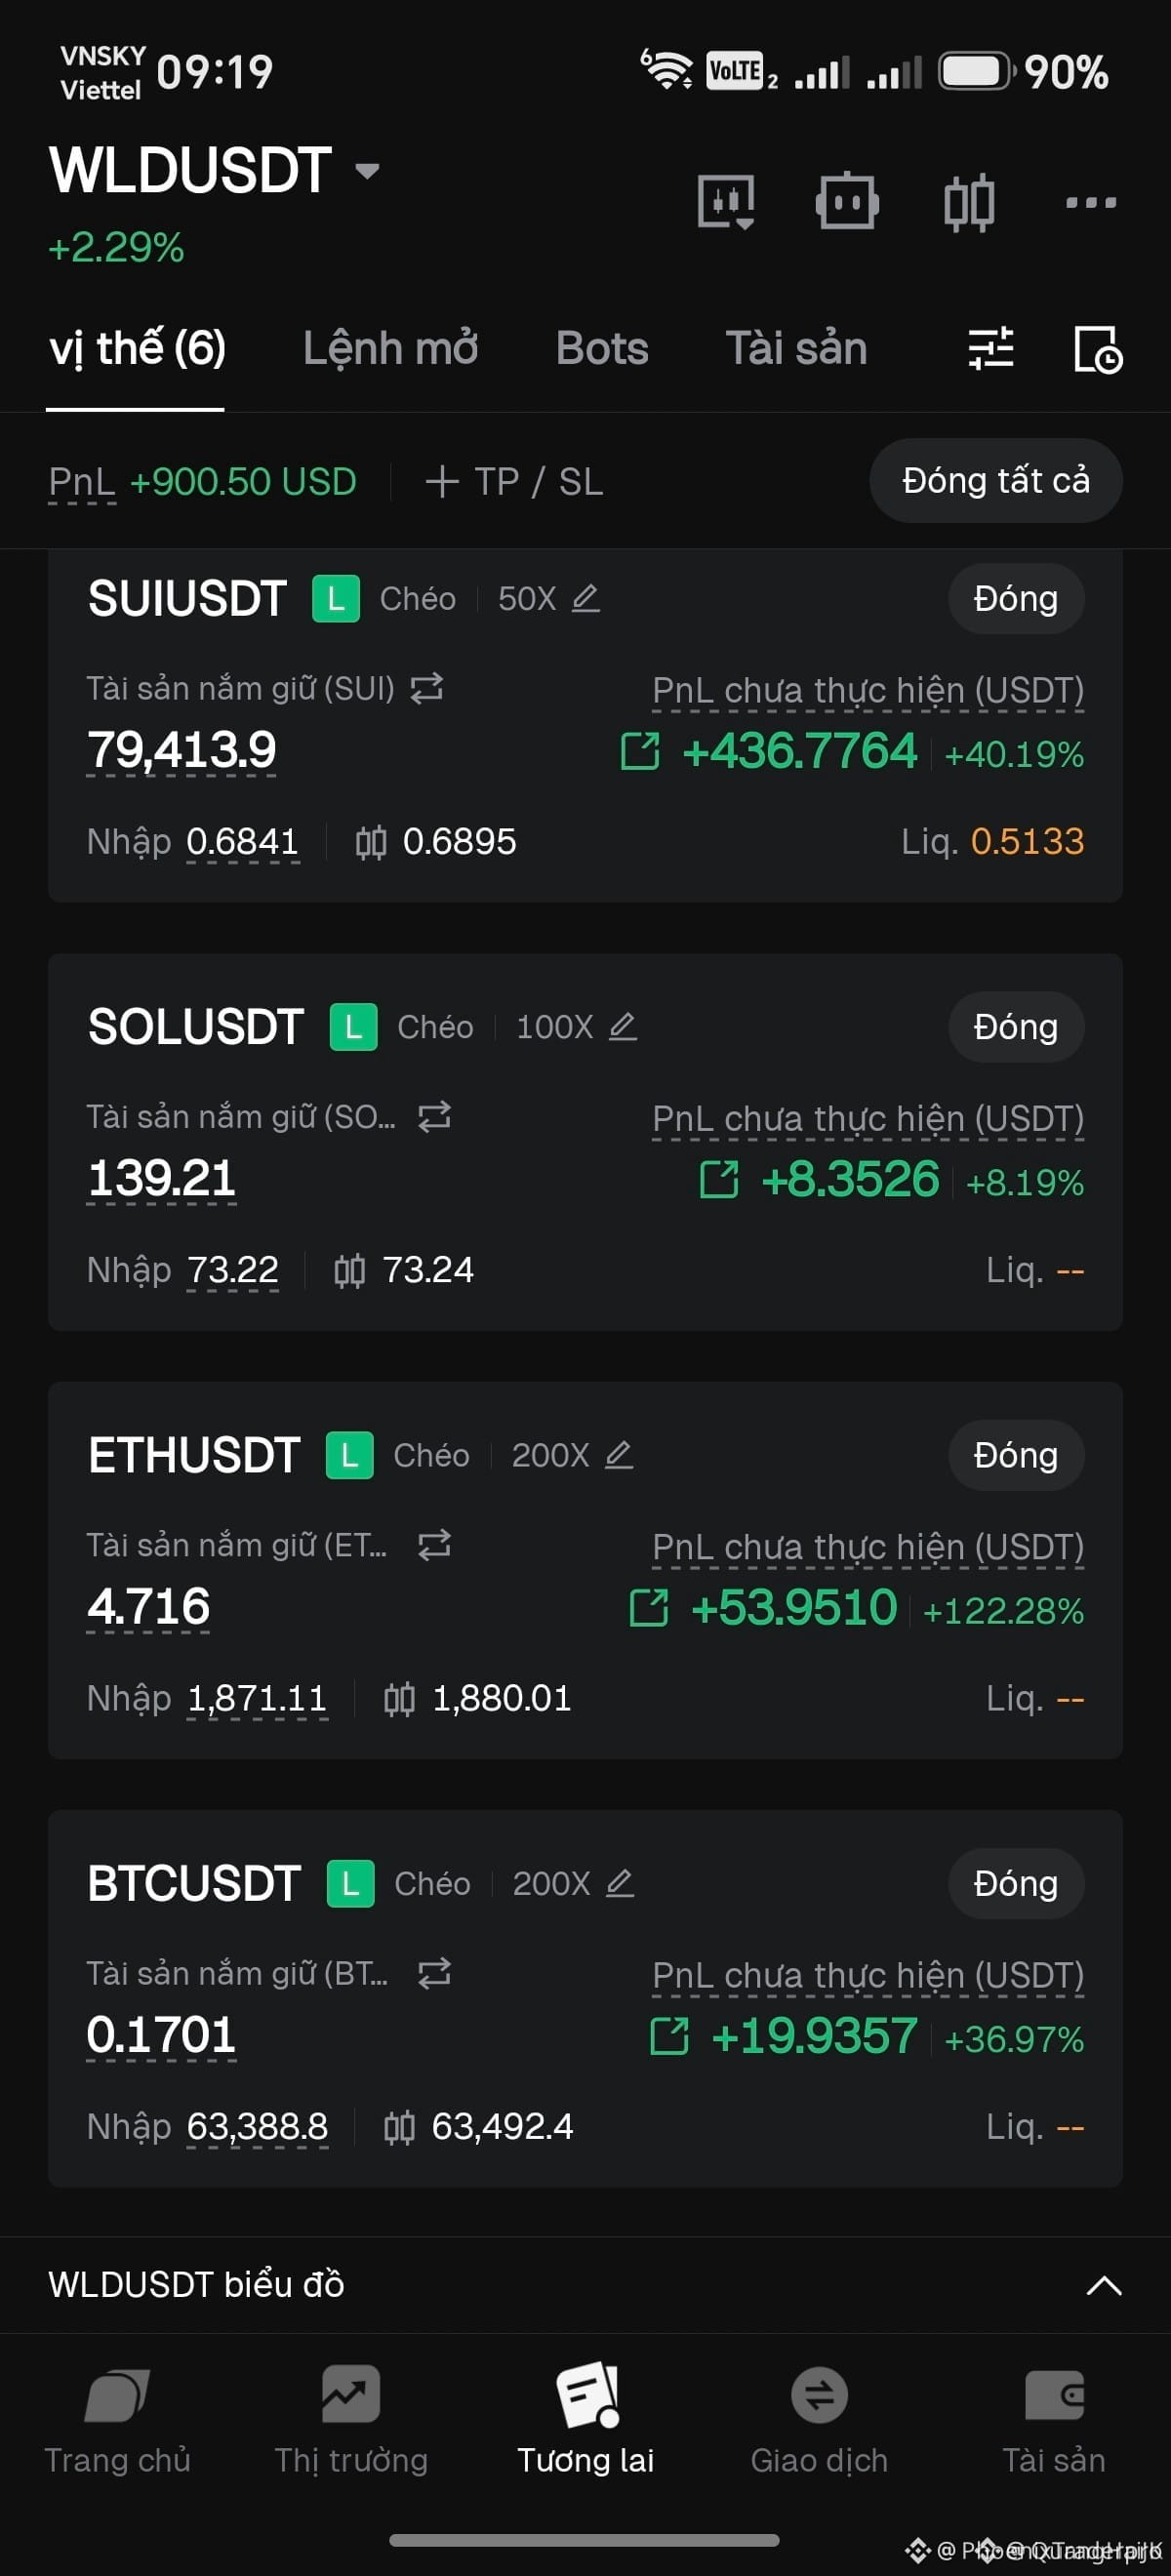Switch to the Lệnh mở tab
The image size is (1171, 2576).
pyautogui.click(x=390, y=349)
